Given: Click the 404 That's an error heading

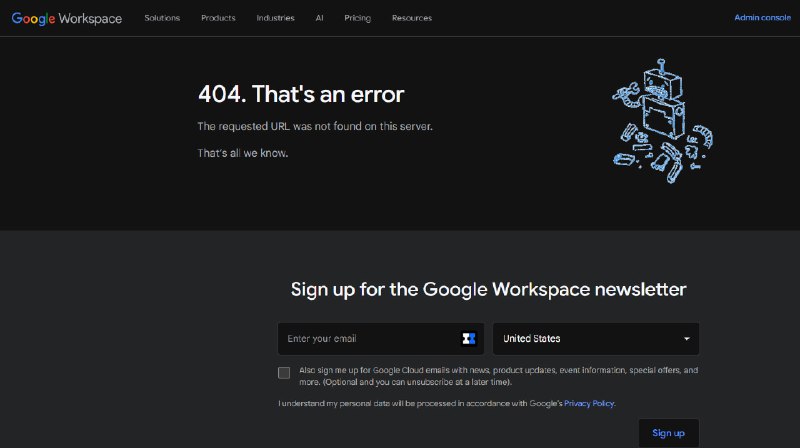Looking at the screenshot, I should click(x=301, y=94).
